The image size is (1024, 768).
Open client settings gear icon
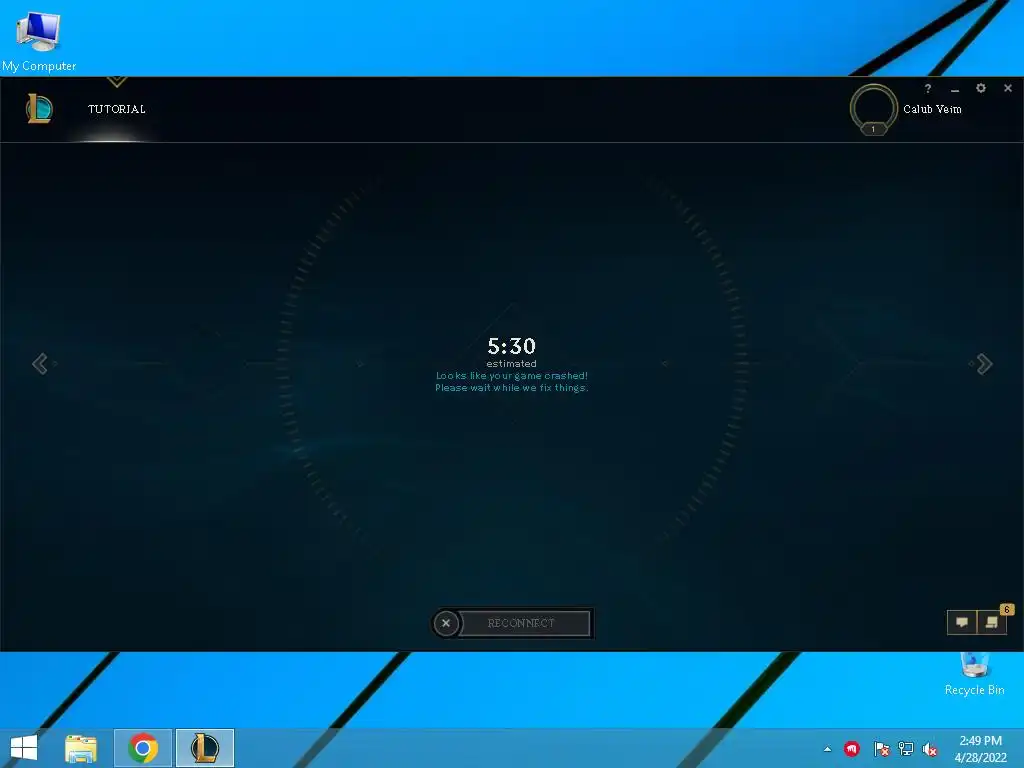click(980, 88)
